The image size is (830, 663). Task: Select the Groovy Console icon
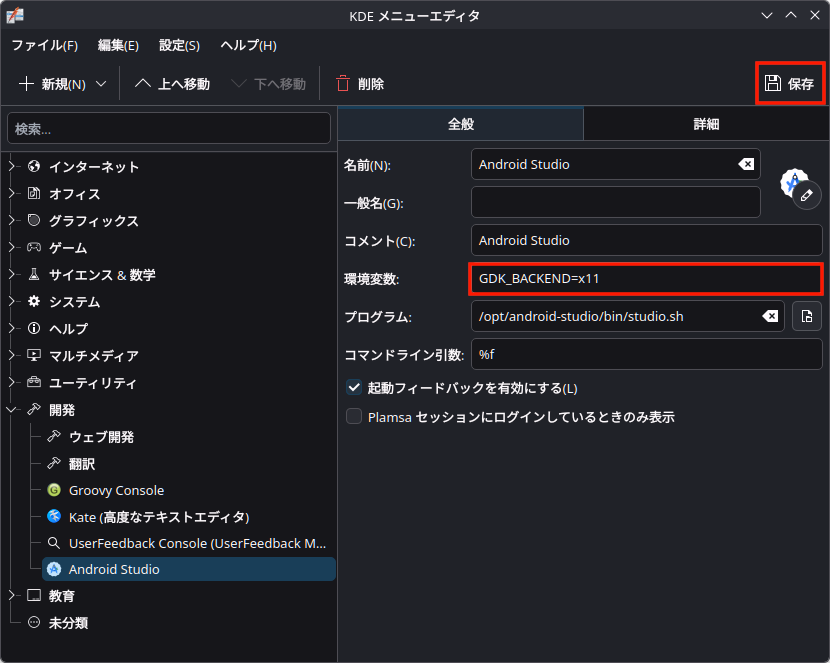point(54,490)
